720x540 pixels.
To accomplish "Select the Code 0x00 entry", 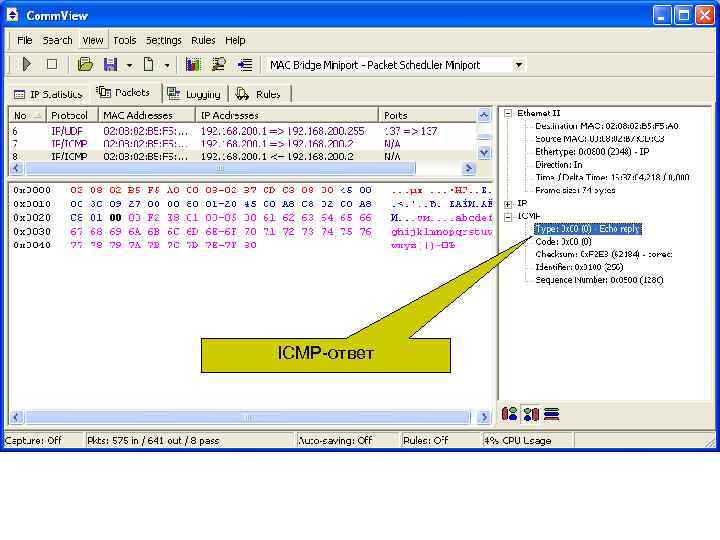I will [563, 242].
